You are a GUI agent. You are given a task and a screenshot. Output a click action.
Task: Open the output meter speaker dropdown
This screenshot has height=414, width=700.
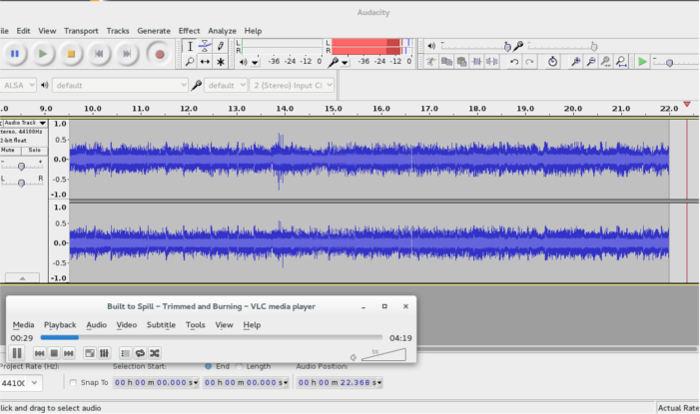pos(255,63)
